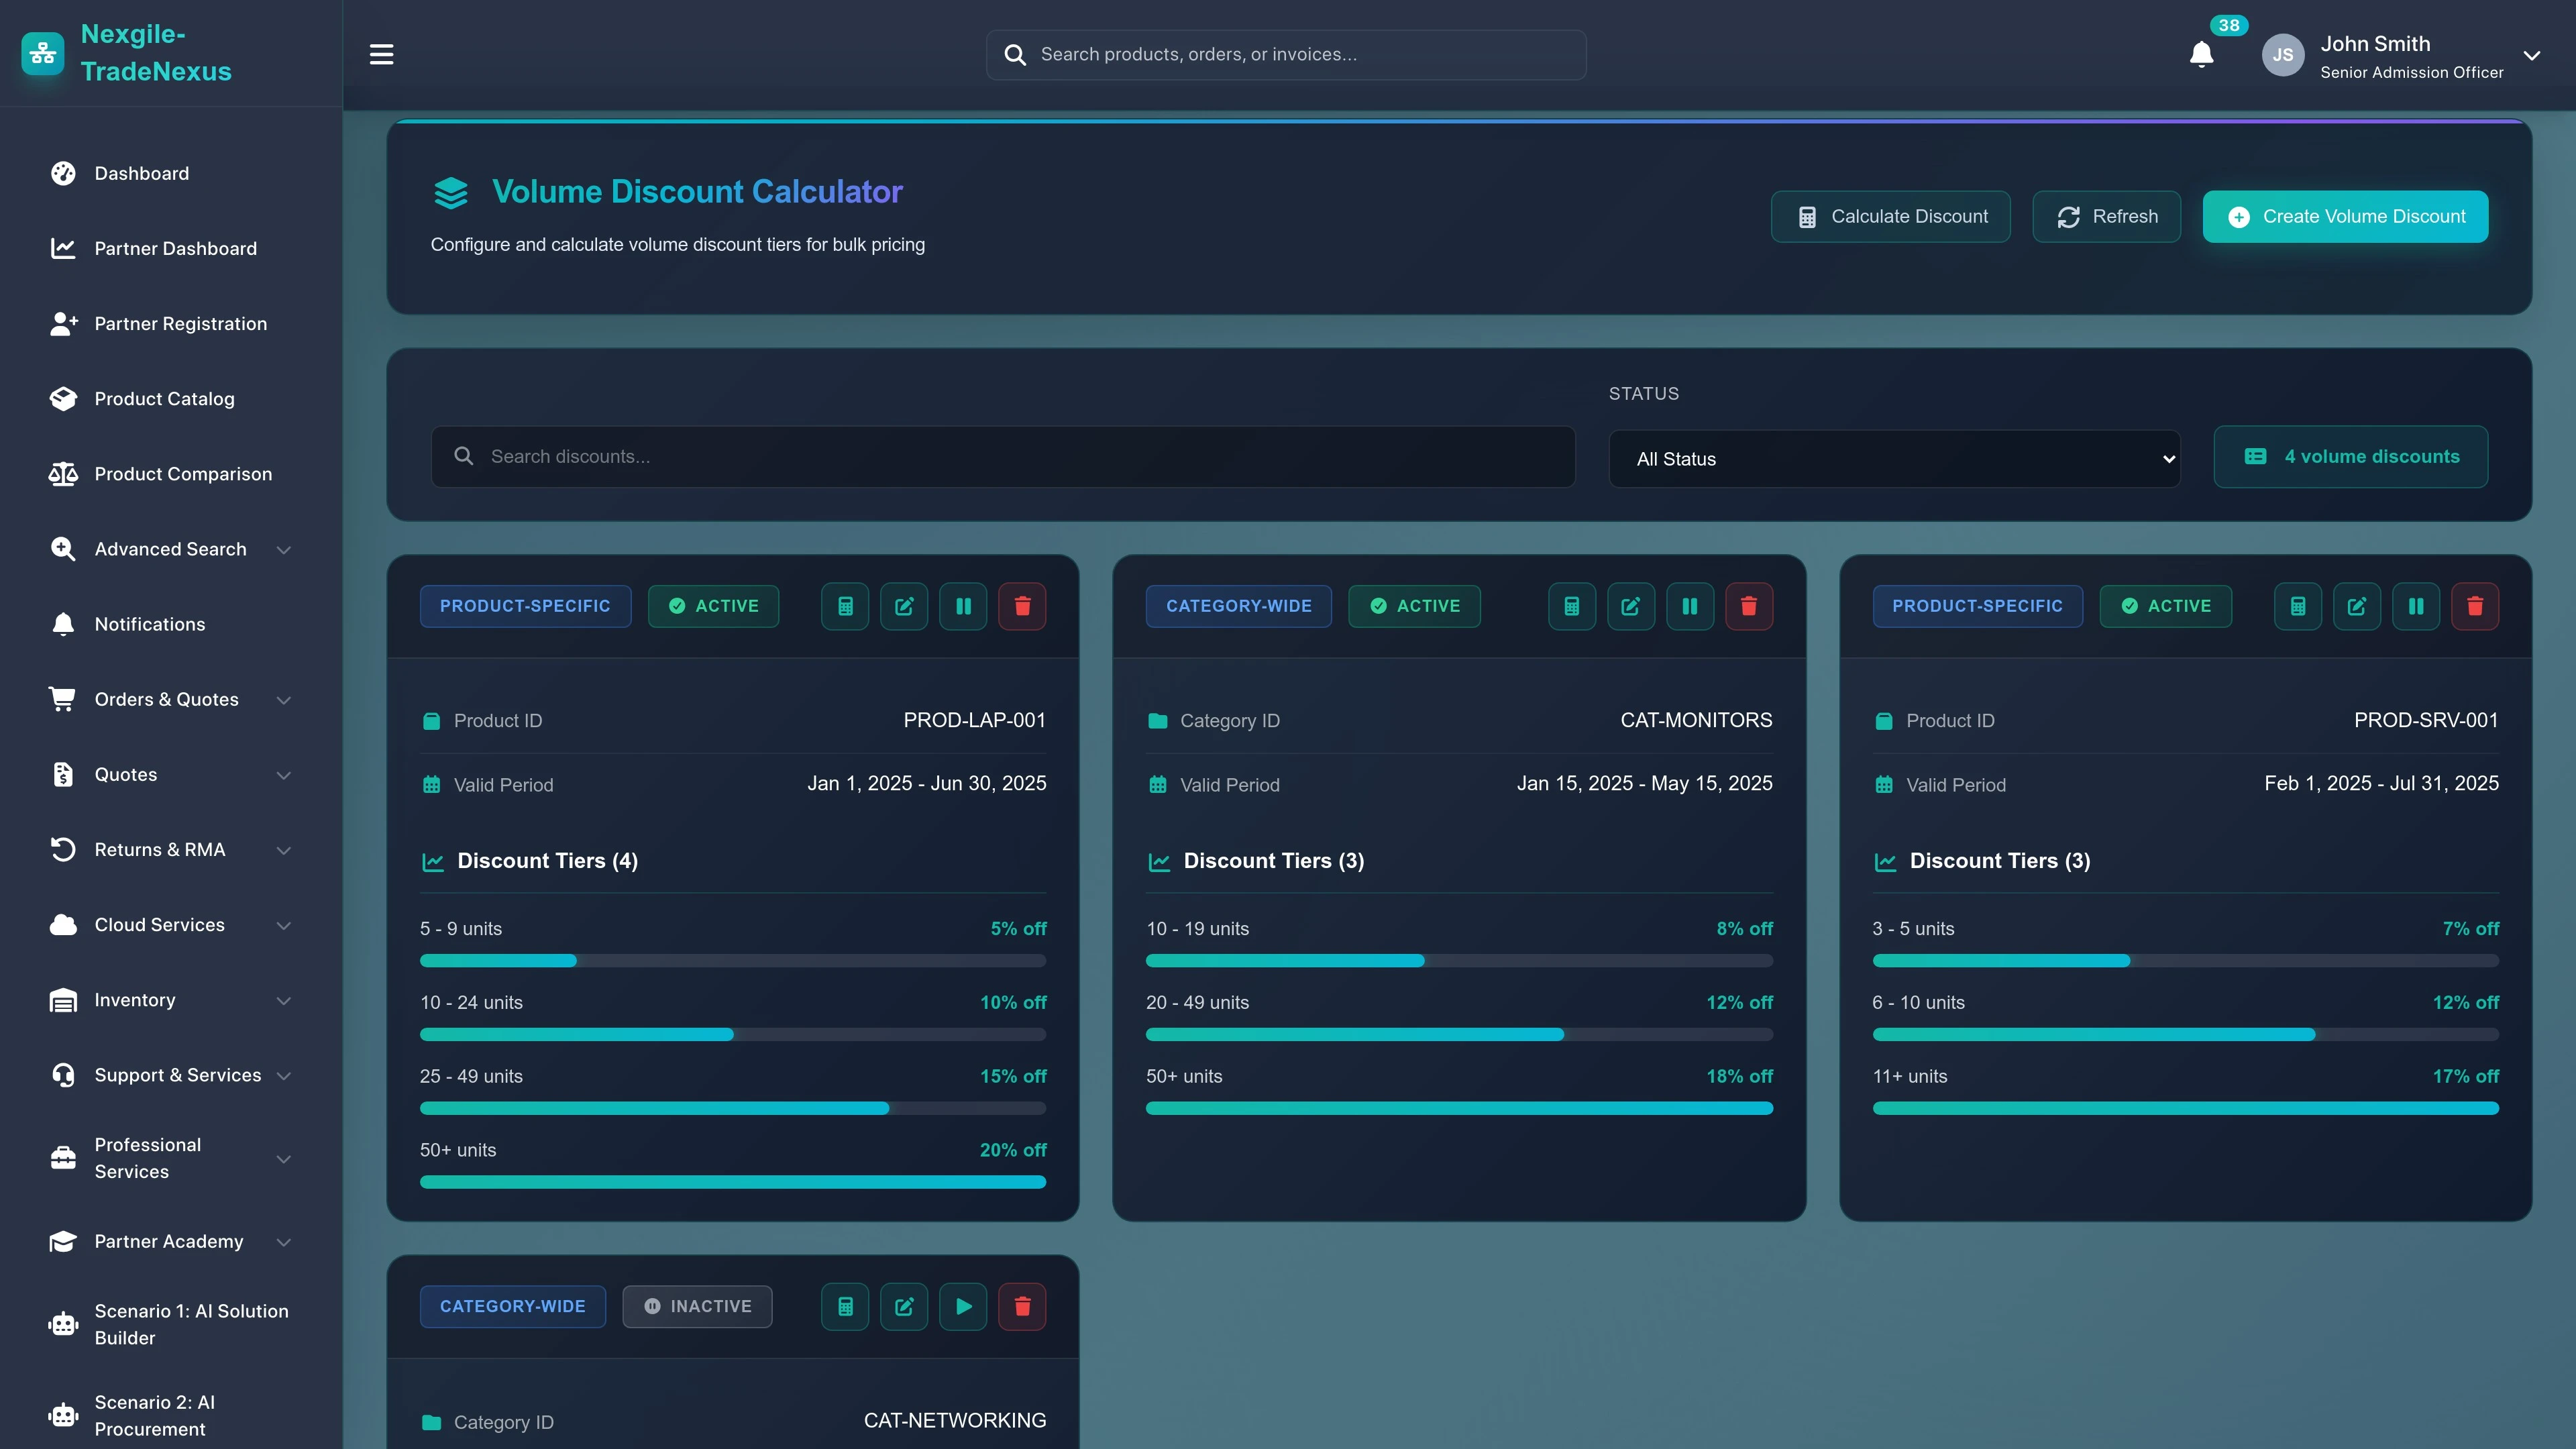Click the Create Volume Discount button
Image resolution: width=2576 pixels, height=1449 pixels.
(2344, 217)
